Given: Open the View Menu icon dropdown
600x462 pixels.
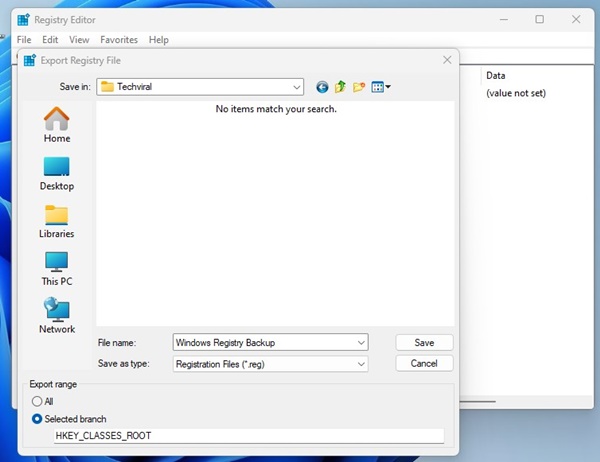Looking at the screenshot, I should pyautogui.click(x=381, y=87).
